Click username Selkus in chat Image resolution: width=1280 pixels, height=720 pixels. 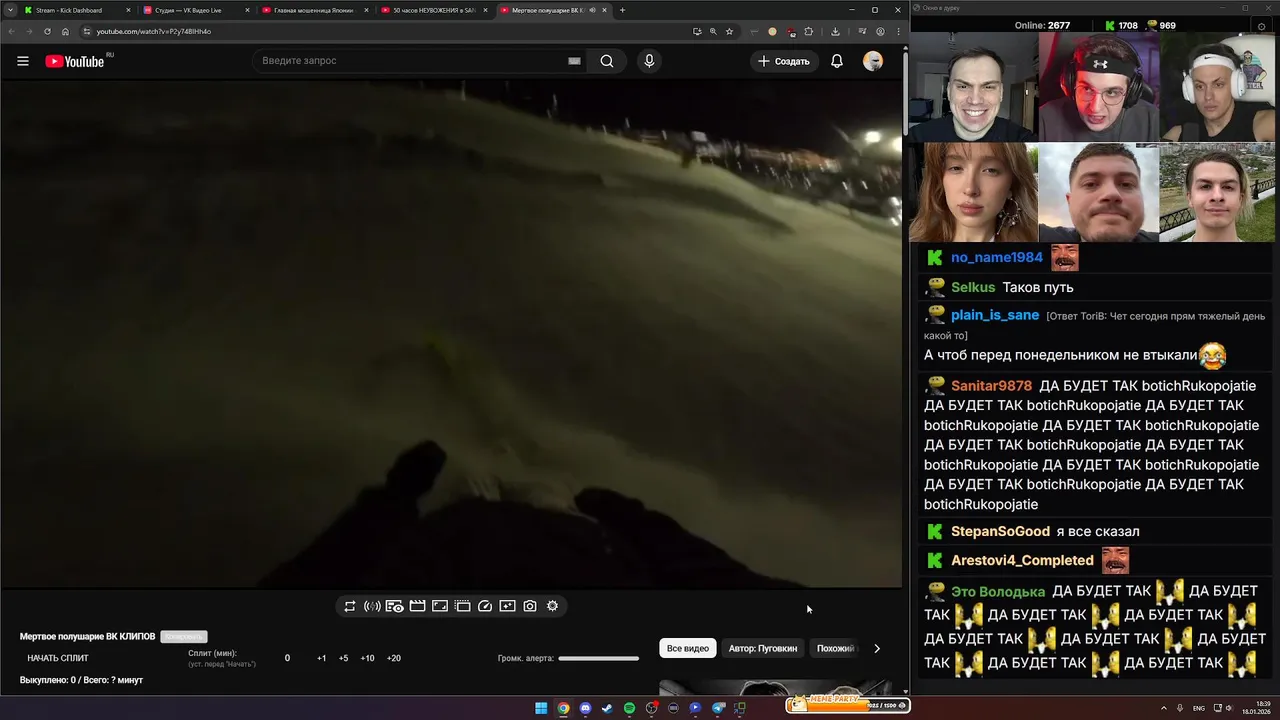click(973, 287)
